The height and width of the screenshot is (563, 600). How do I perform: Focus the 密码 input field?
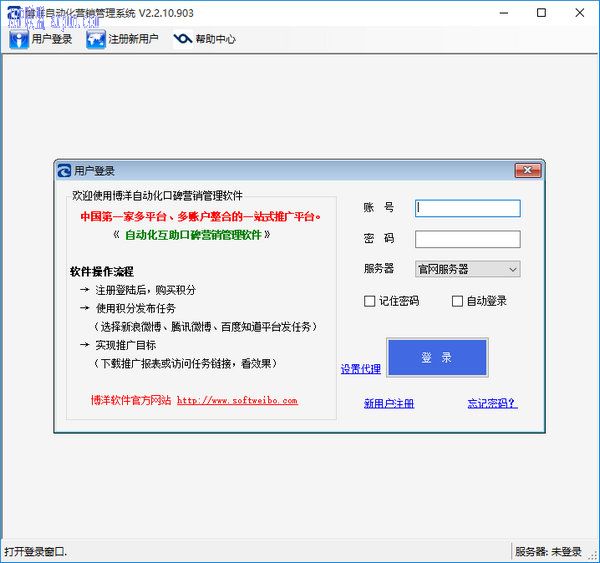pyautogui.click(x=468, y=239)
